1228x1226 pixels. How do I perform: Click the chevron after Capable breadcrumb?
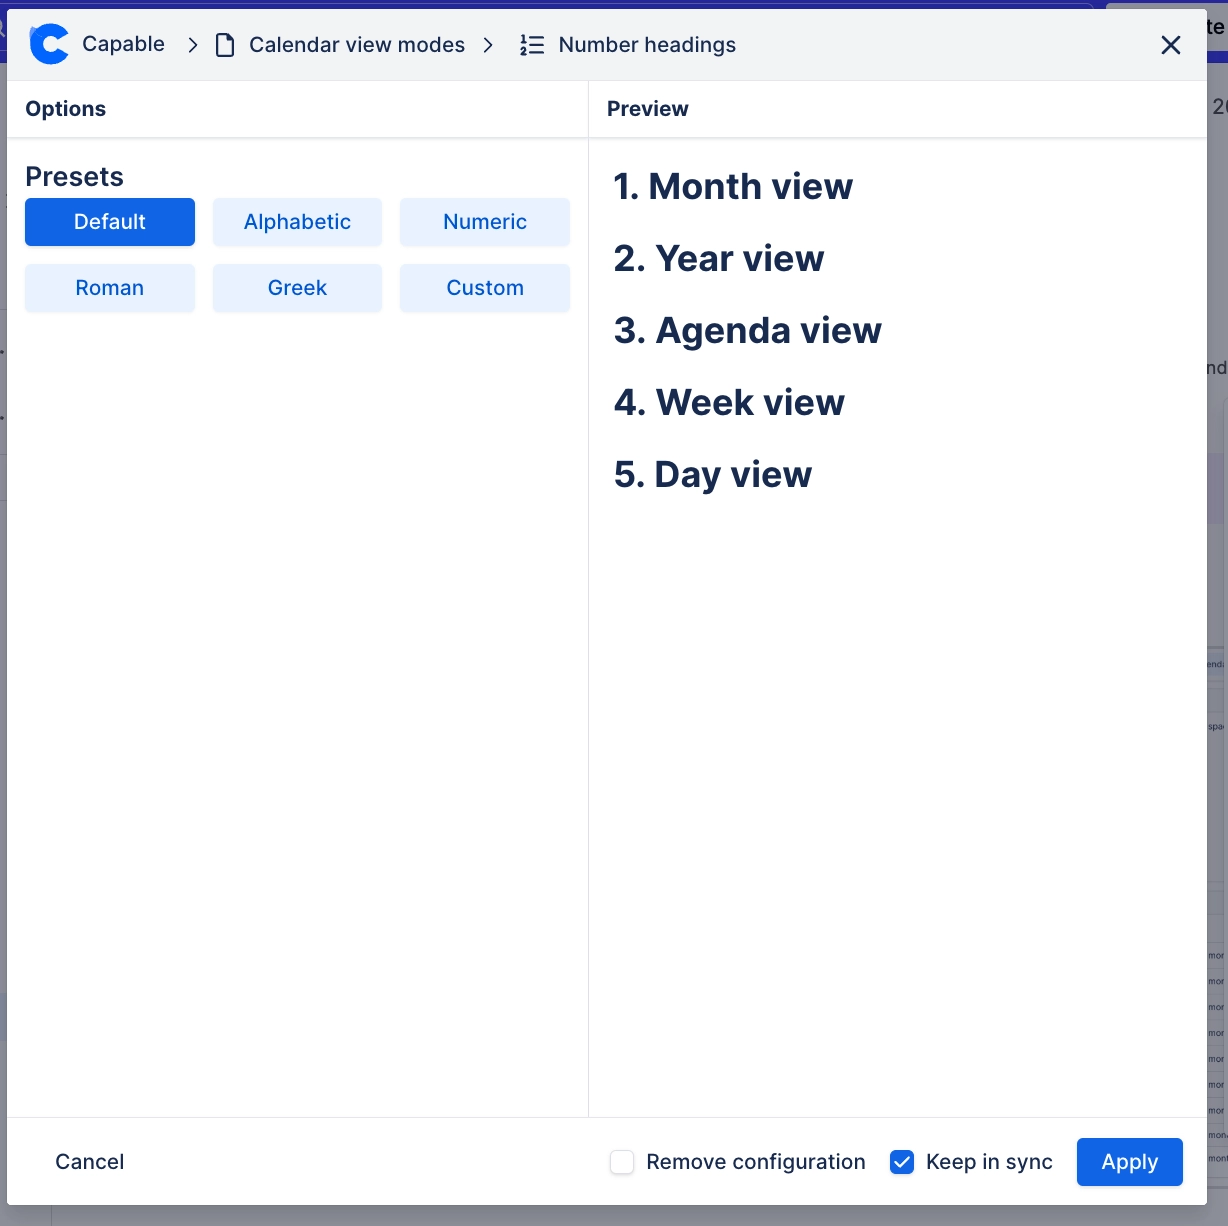coord(192,44)
